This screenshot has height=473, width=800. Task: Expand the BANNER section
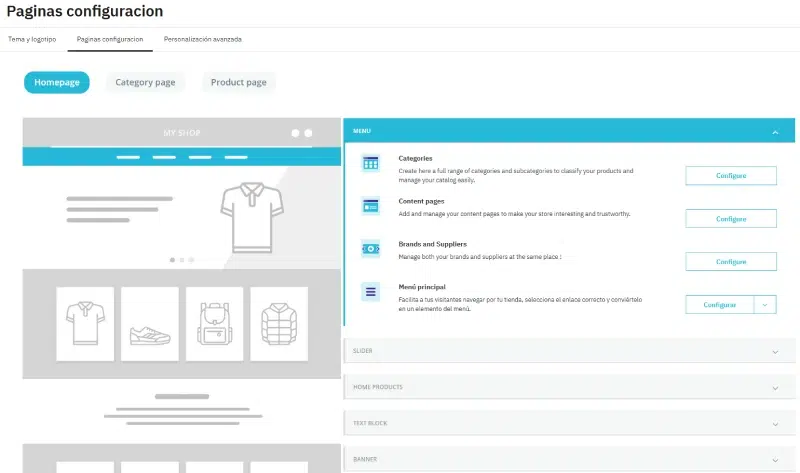(x=775, y=459)
